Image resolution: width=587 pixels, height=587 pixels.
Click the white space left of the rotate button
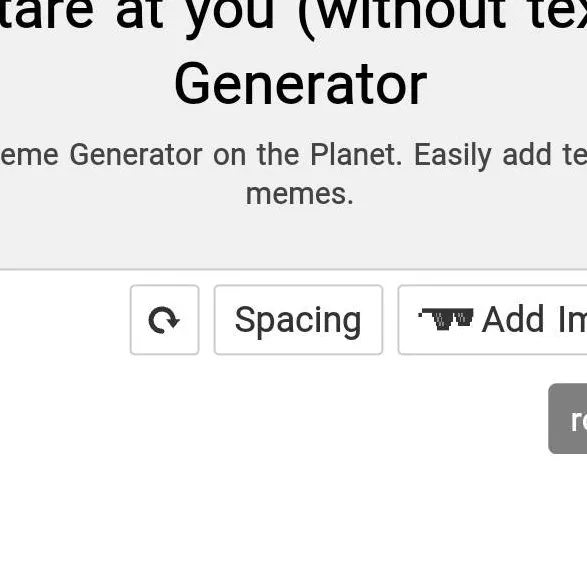click(x=64, y=320)
